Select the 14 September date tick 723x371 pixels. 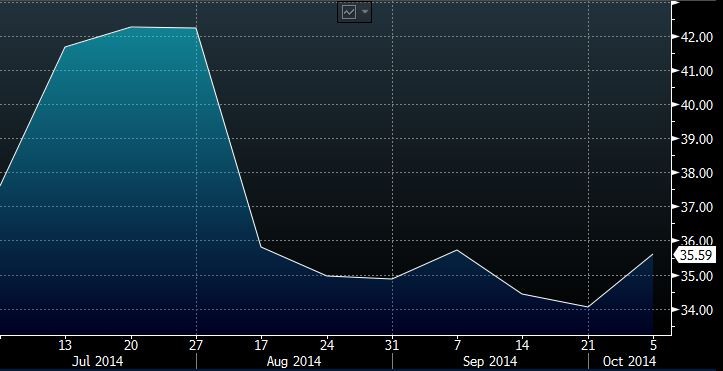522,345
